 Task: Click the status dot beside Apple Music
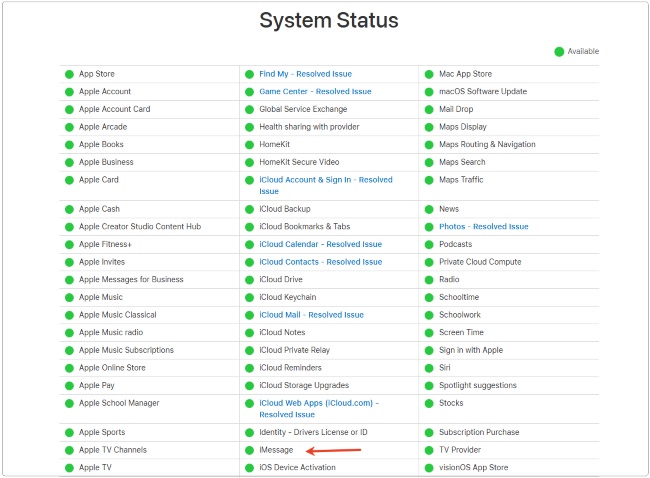click(69, 298)
